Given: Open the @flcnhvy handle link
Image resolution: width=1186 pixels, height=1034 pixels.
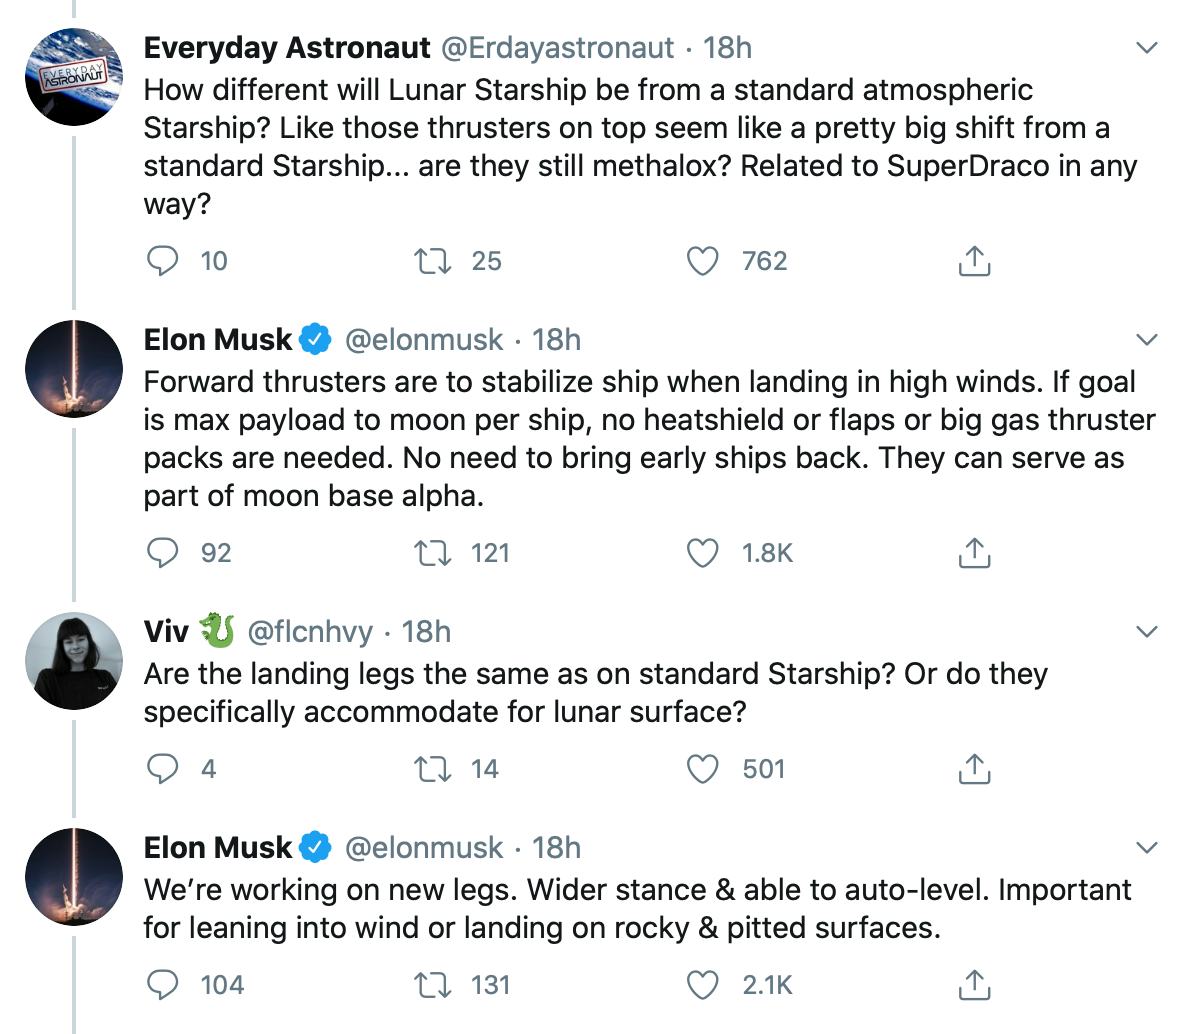Looking at the screenshot, I should point(309,632).
